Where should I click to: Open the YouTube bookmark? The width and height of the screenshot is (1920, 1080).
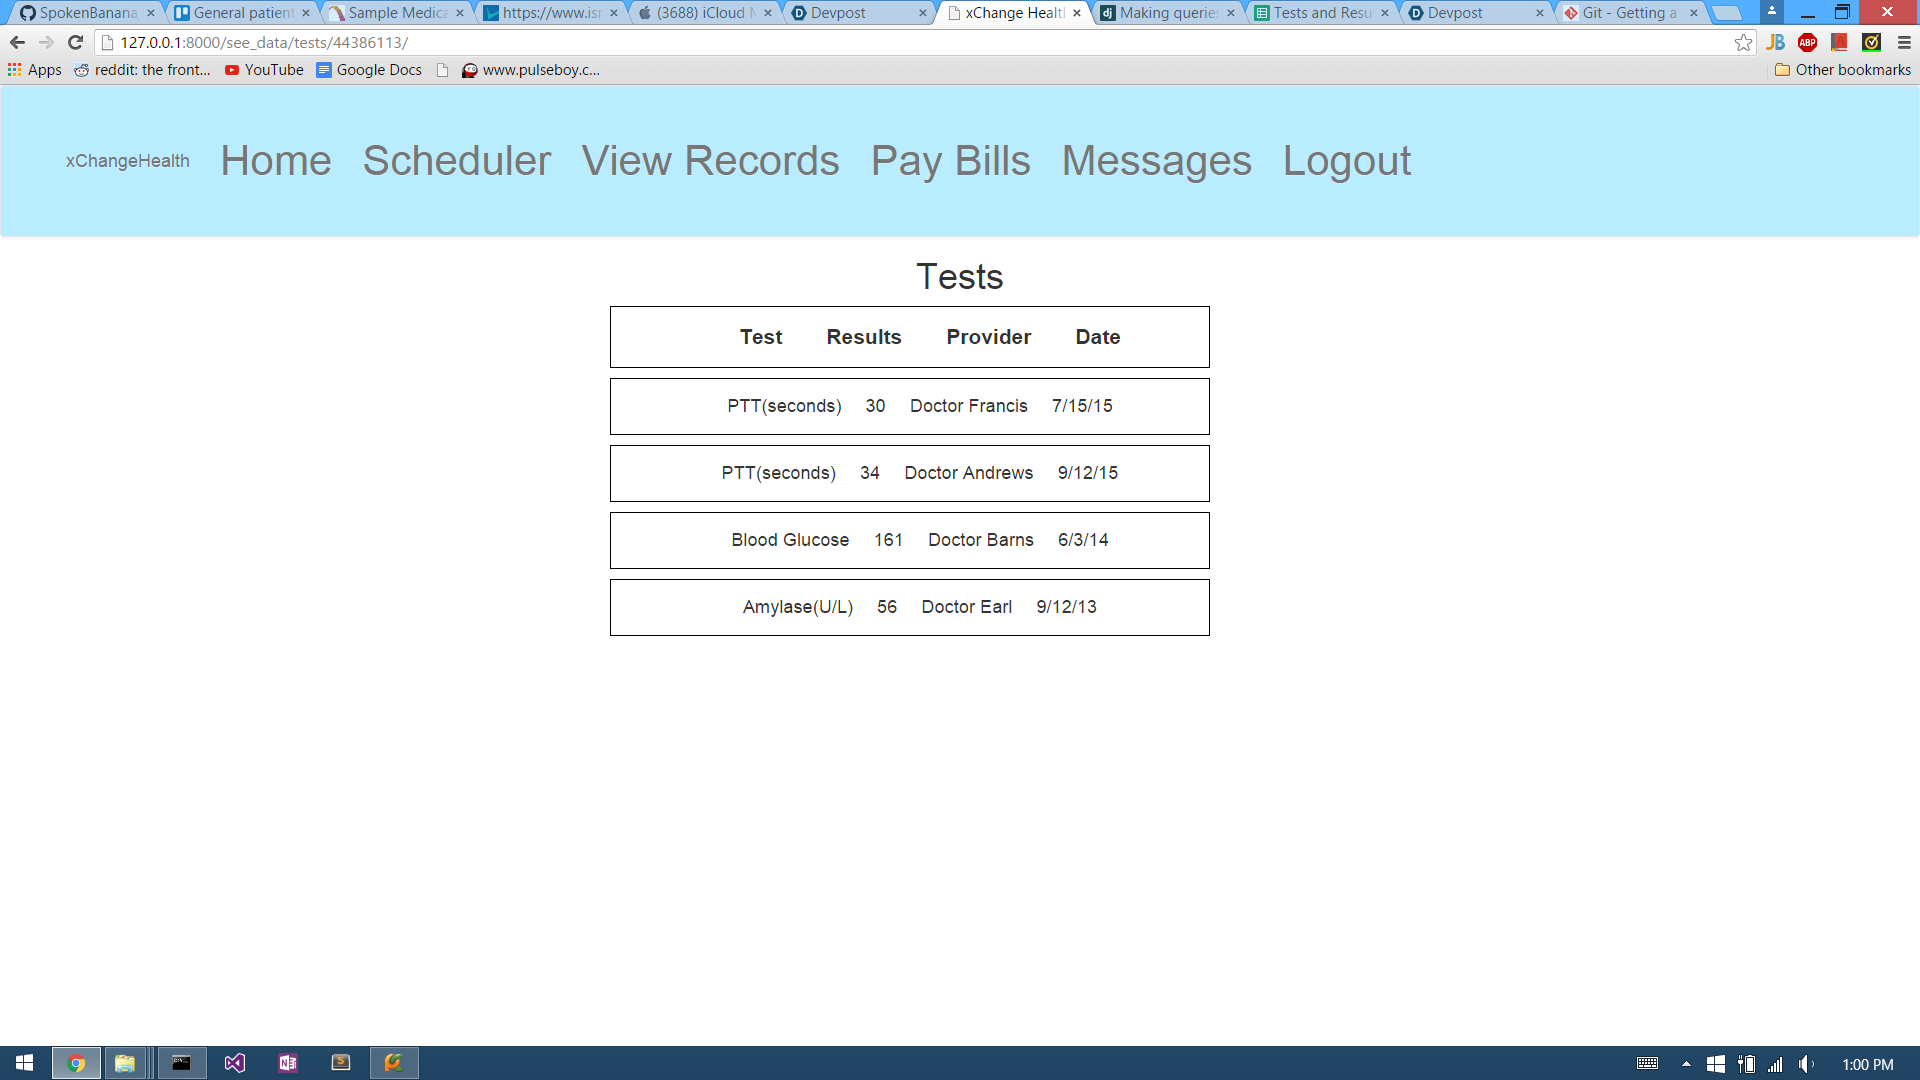point(264,70)
